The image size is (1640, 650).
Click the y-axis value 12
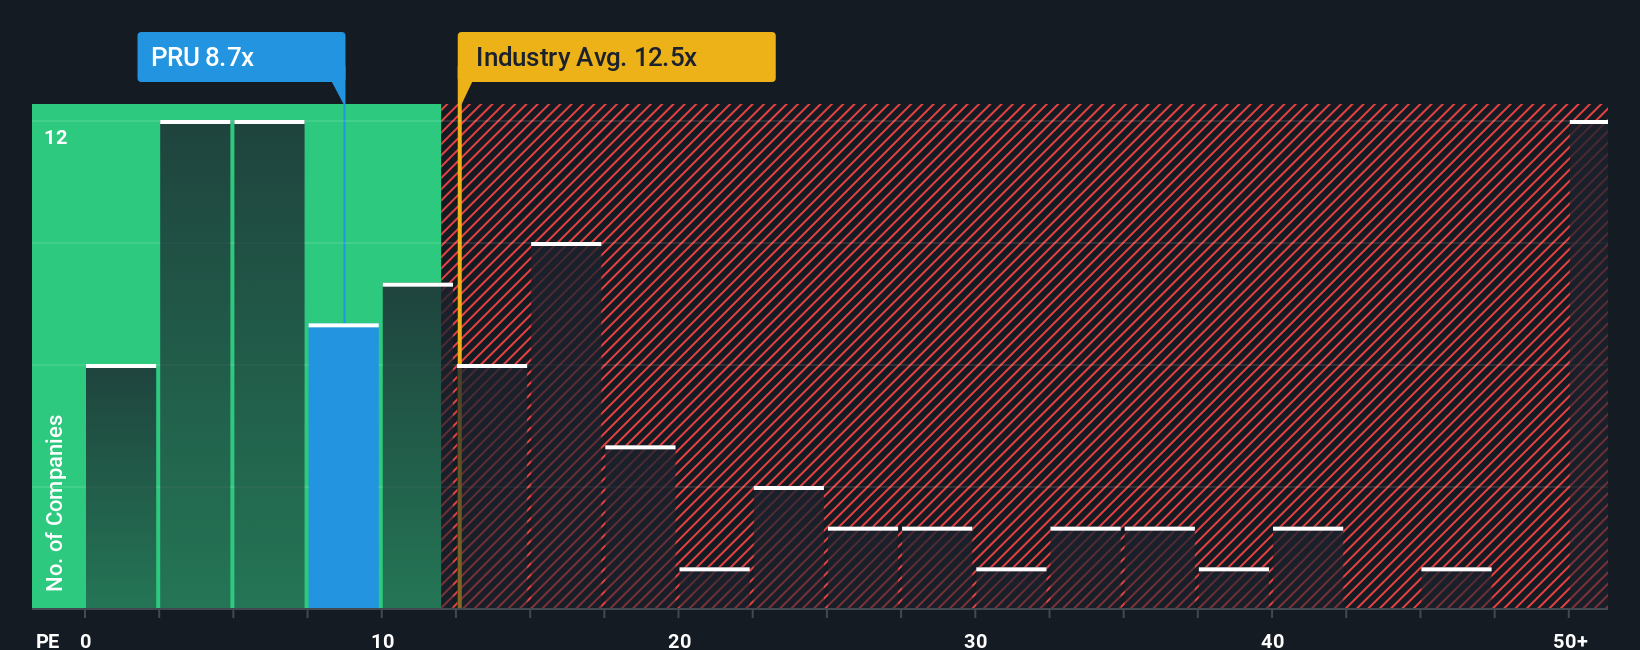point(56,137)
